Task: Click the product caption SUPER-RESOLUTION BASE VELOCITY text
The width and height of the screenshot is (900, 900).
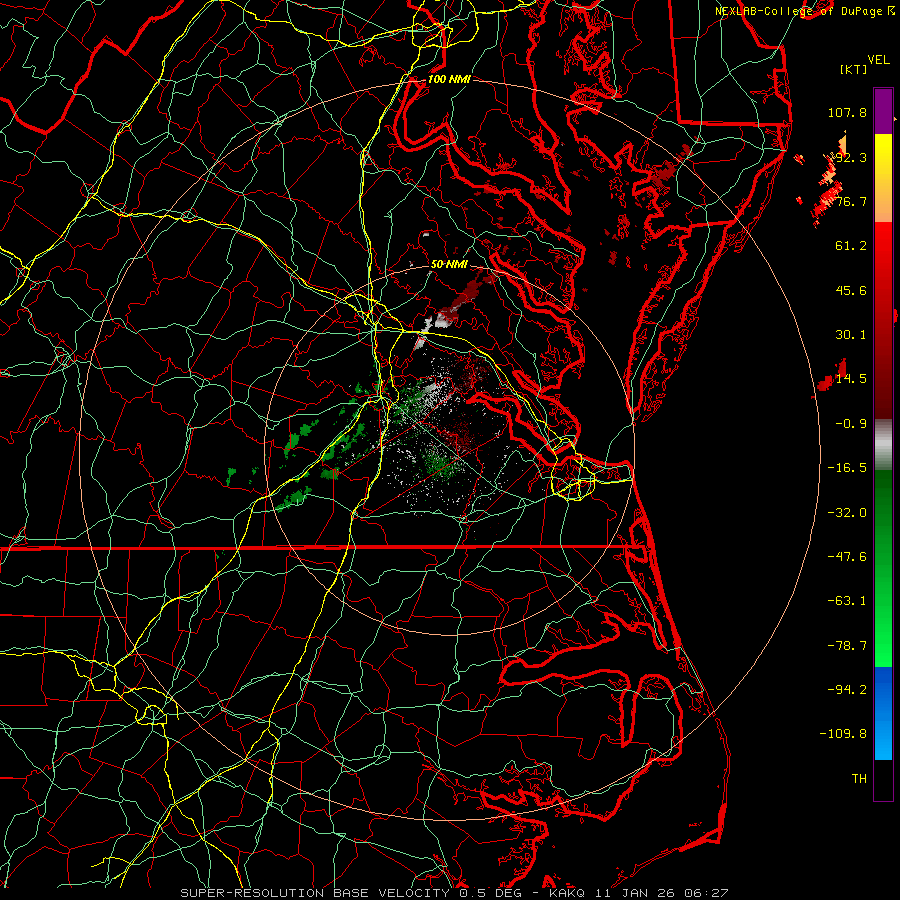Action: coord(315,893)
